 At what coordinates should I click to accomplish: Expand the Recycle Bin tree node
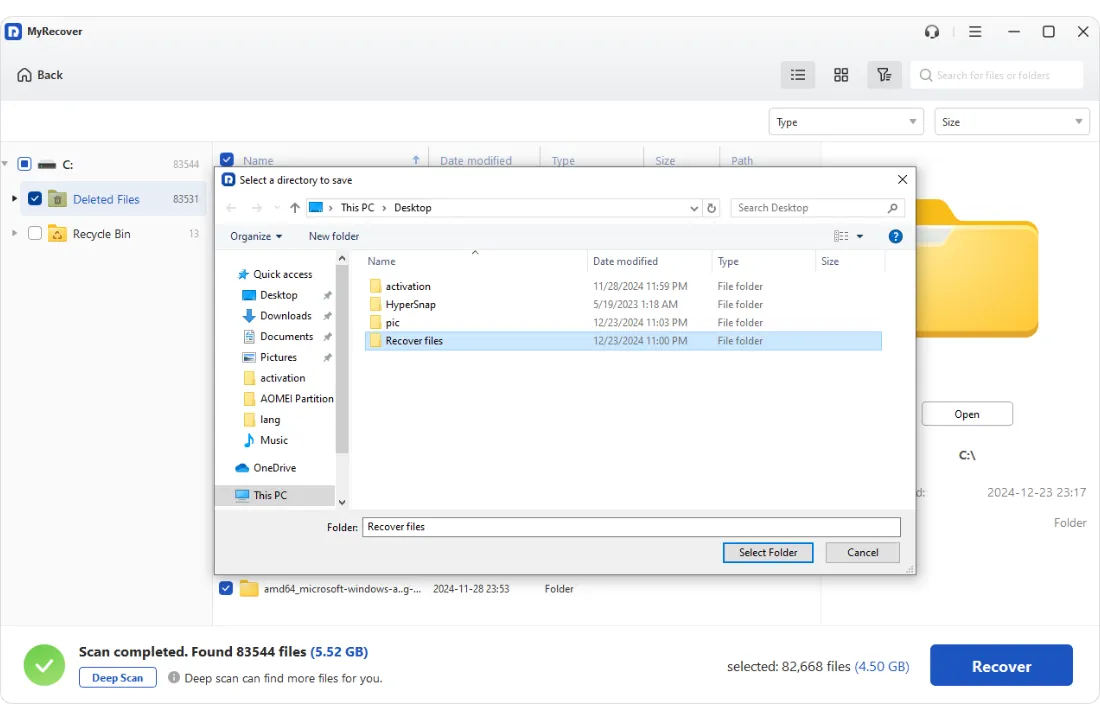pos(14,234)
